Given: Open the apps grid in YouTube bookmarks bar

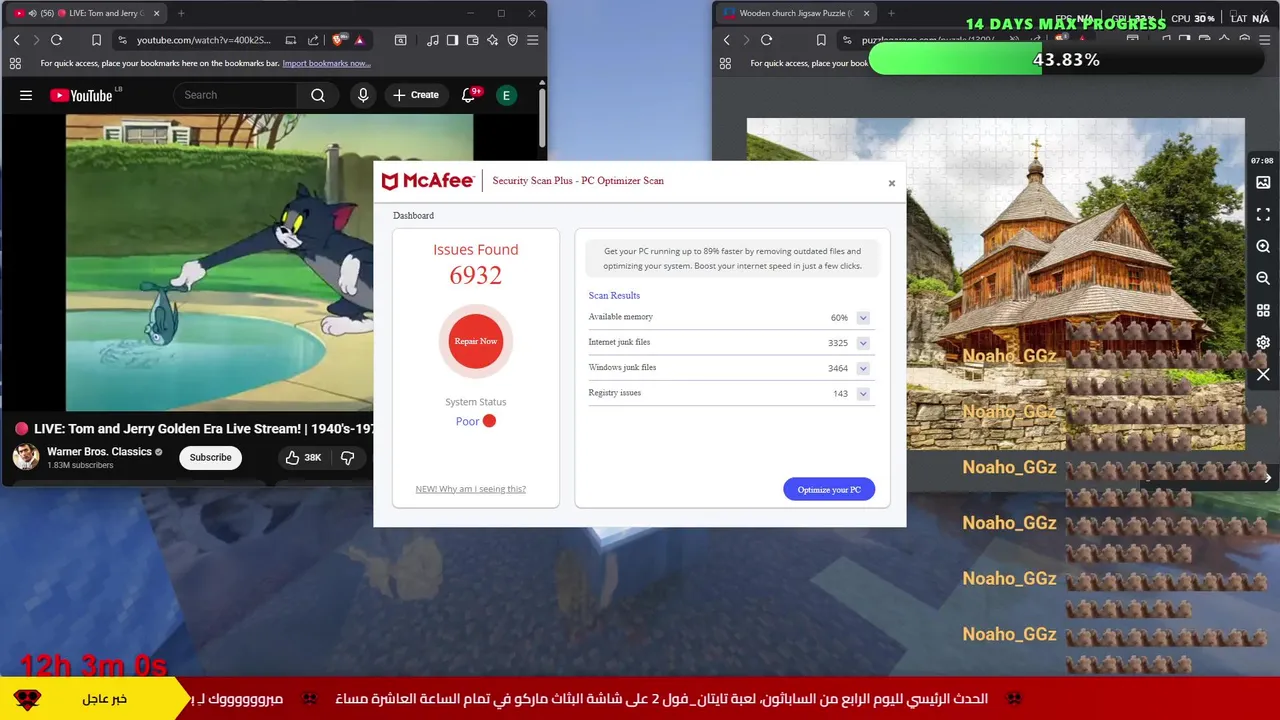Looking at the screenshot, I should click(x=15, y=63).
